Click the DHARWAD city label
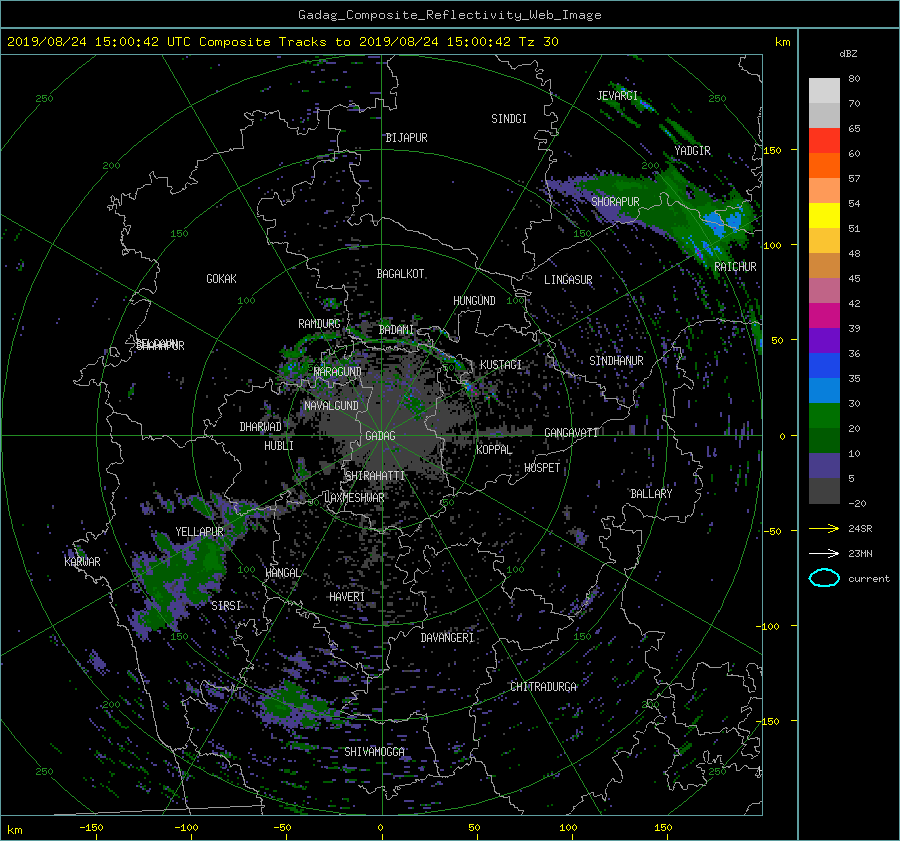 [260, 427]
